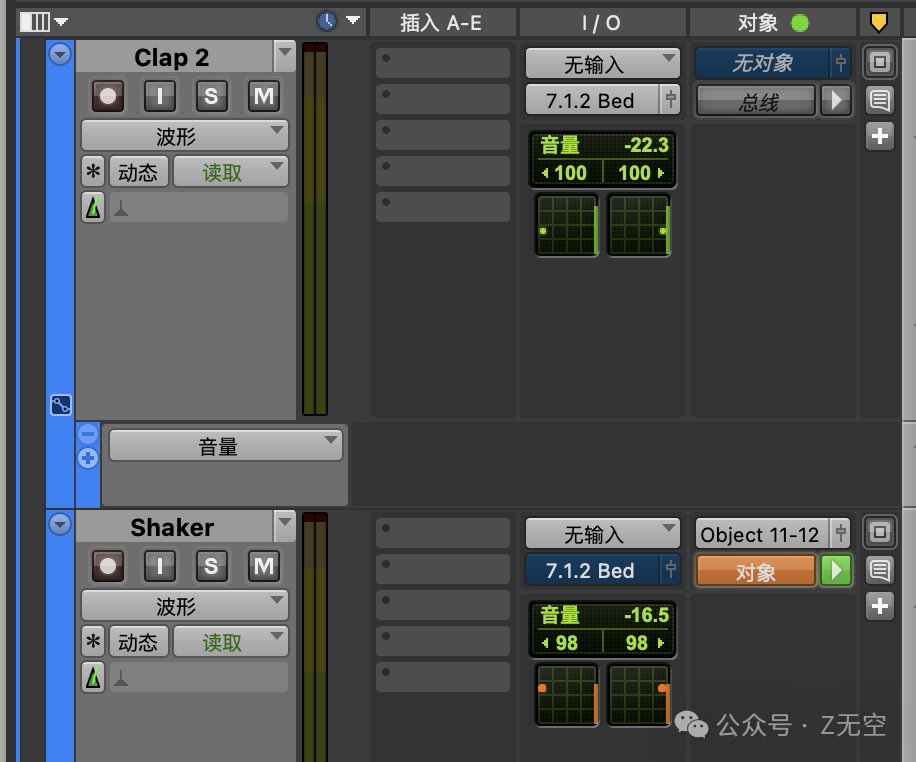Viewport: 916px width, 762px height.
Task: Click the green play arrow beside Shaker 对象 button
Action: point(836,571)
